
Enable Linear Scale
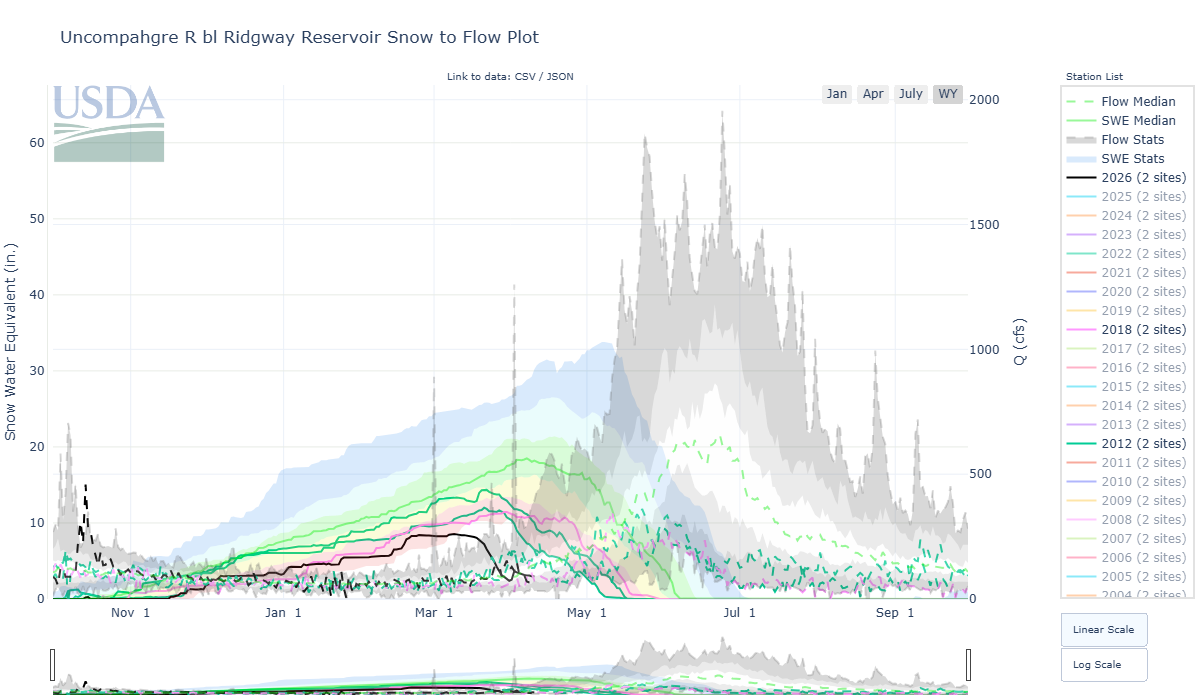(x=1103, y=629)
